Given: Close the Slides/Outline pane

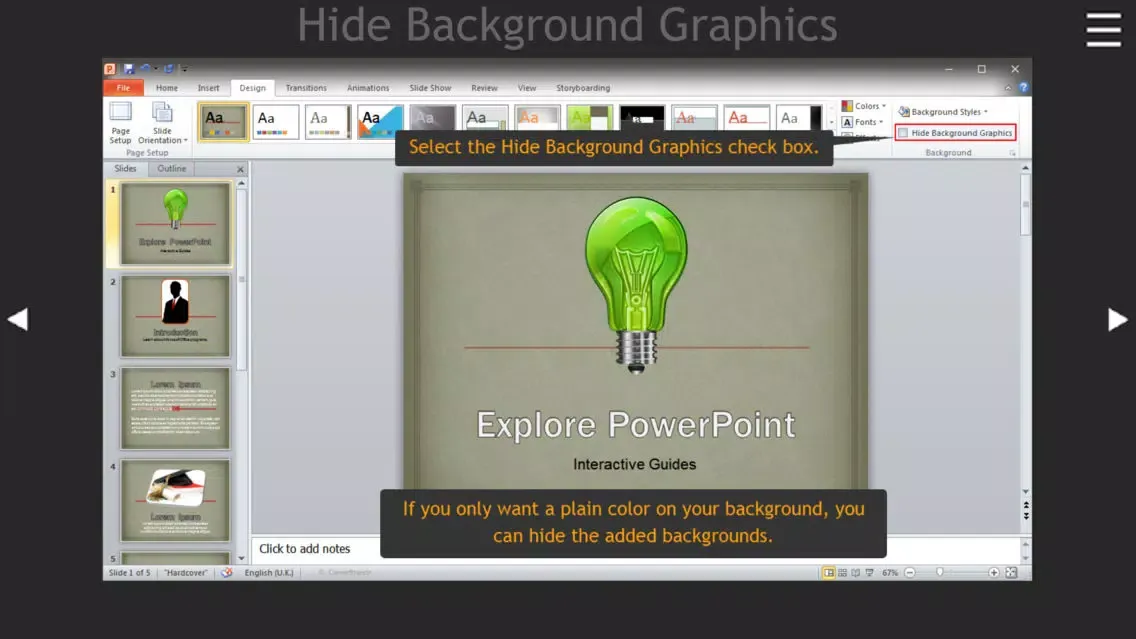Looking at the screenshot, I should click(241, 170).
